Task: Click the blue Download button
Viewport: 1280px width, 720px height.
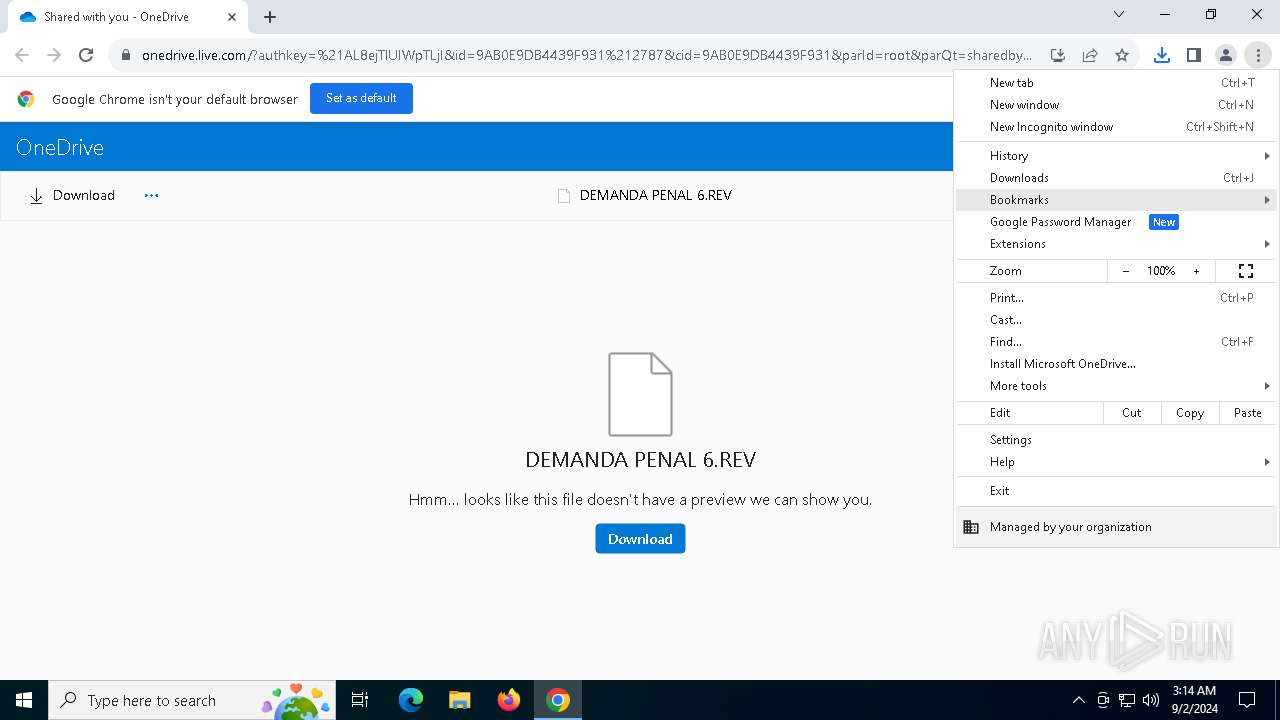Action: pos(640,538)
